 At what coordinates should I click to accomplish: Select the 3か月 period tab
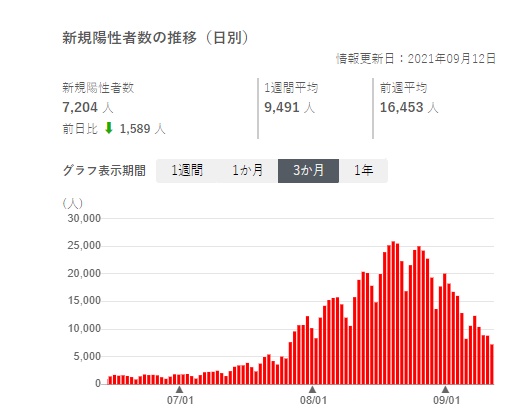click(308, 171)
